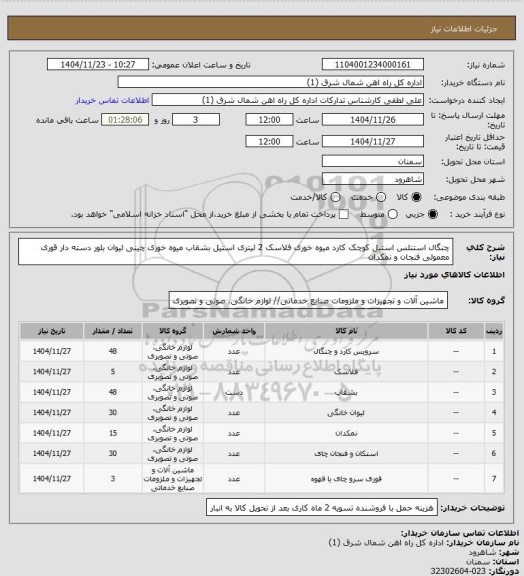
Task: Click the شماره نیاز field 1104001234000161
Action: click(373, 64)
